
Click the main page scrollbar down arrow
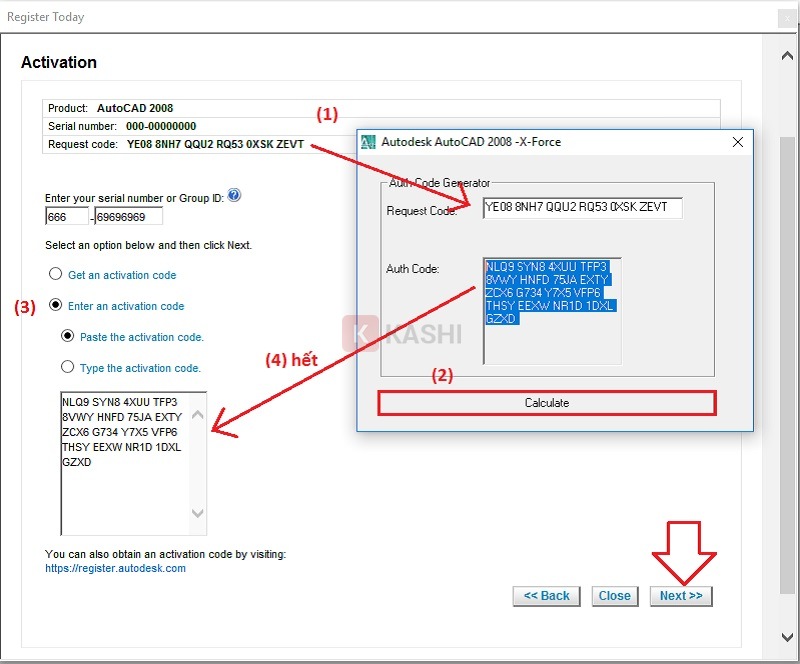click(787, 637)
